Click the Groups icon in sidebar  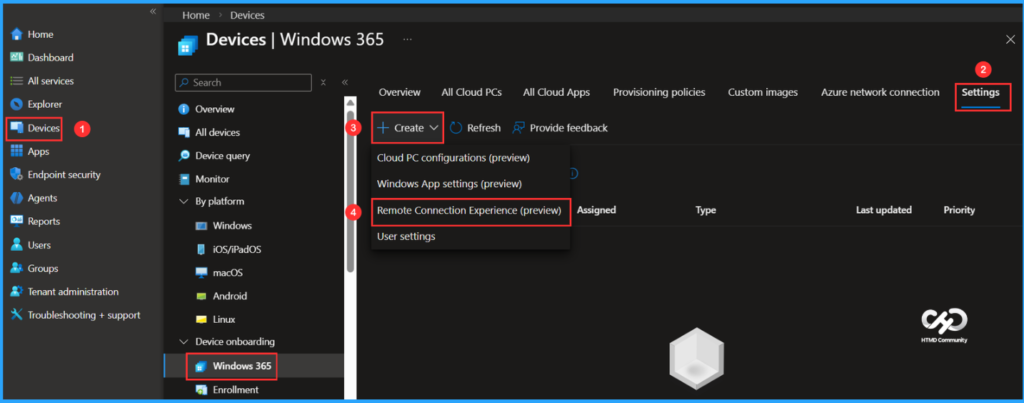pyautogui.click(x=17, y=268)
